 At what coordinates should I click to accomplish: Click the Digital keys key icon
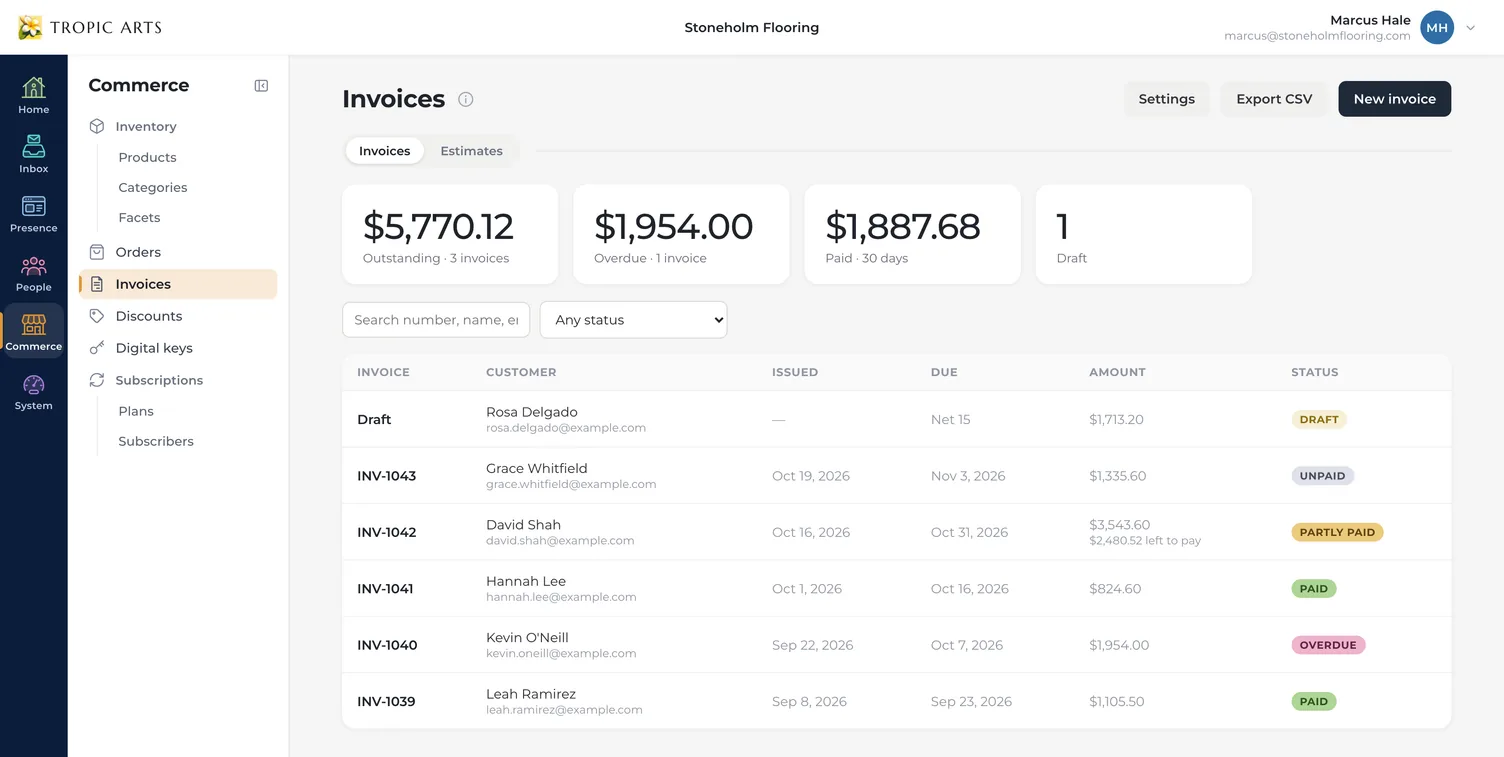coord(97,348)
